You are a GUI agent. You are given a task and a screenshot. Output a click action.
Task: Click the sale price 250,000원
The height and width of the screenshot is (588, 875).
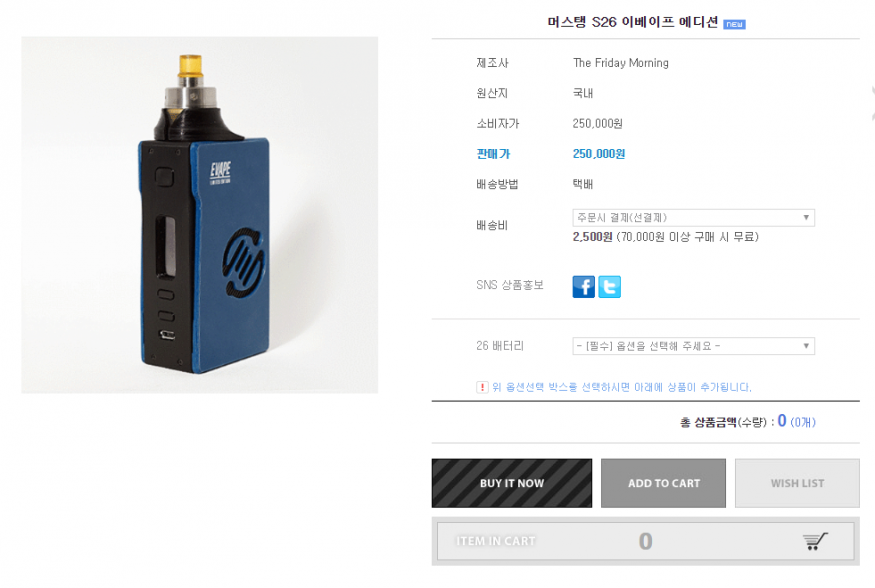coord(599,154)
